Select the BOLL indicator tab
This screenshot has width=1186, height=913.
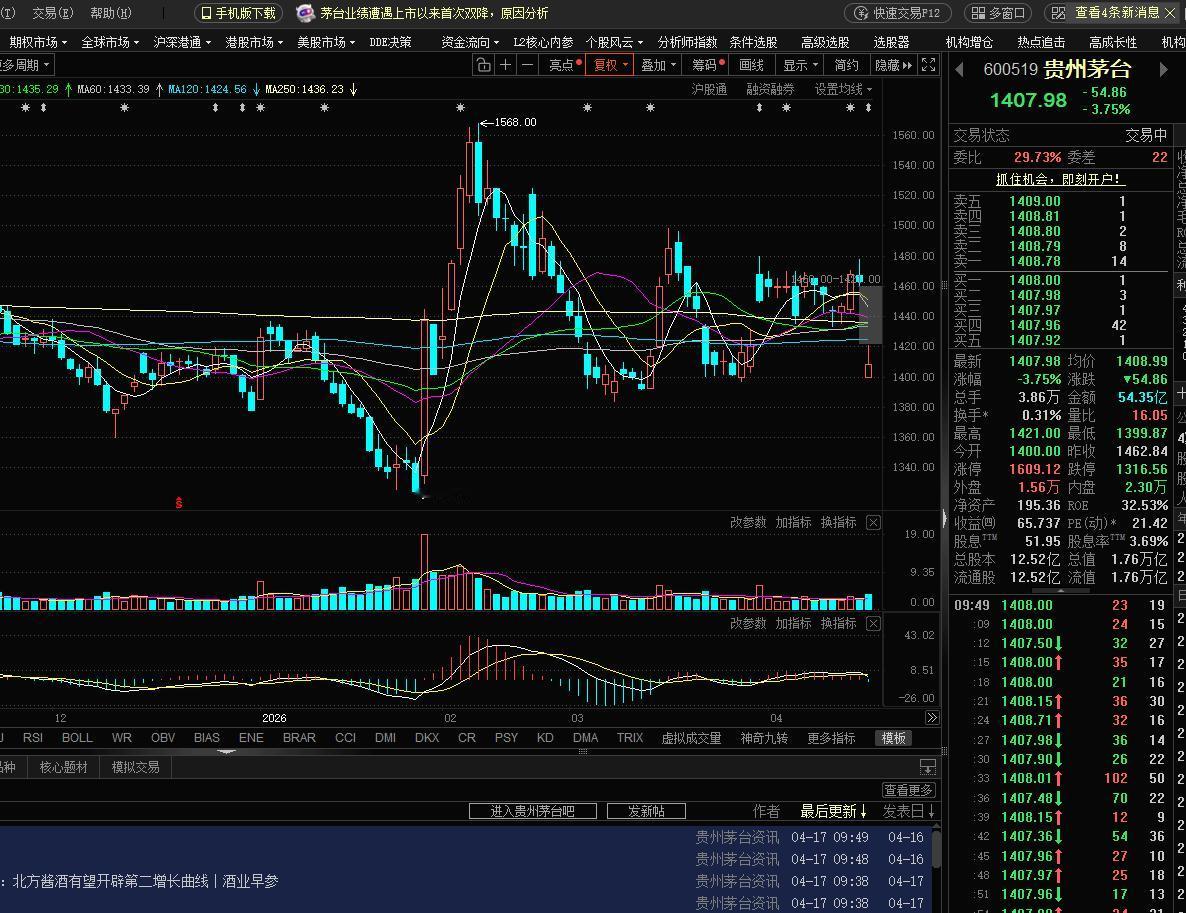click(77, 738)
